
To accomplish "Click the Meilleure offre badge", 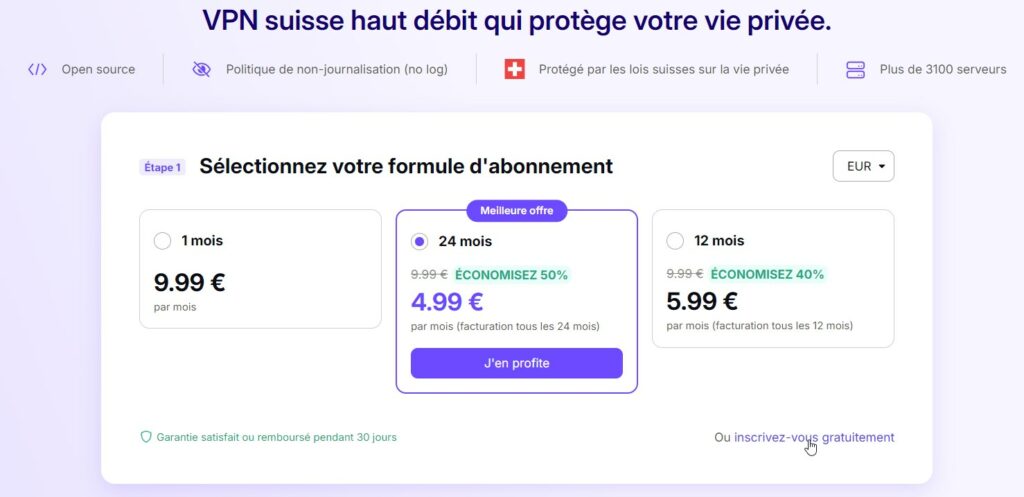I will (517, 210).
